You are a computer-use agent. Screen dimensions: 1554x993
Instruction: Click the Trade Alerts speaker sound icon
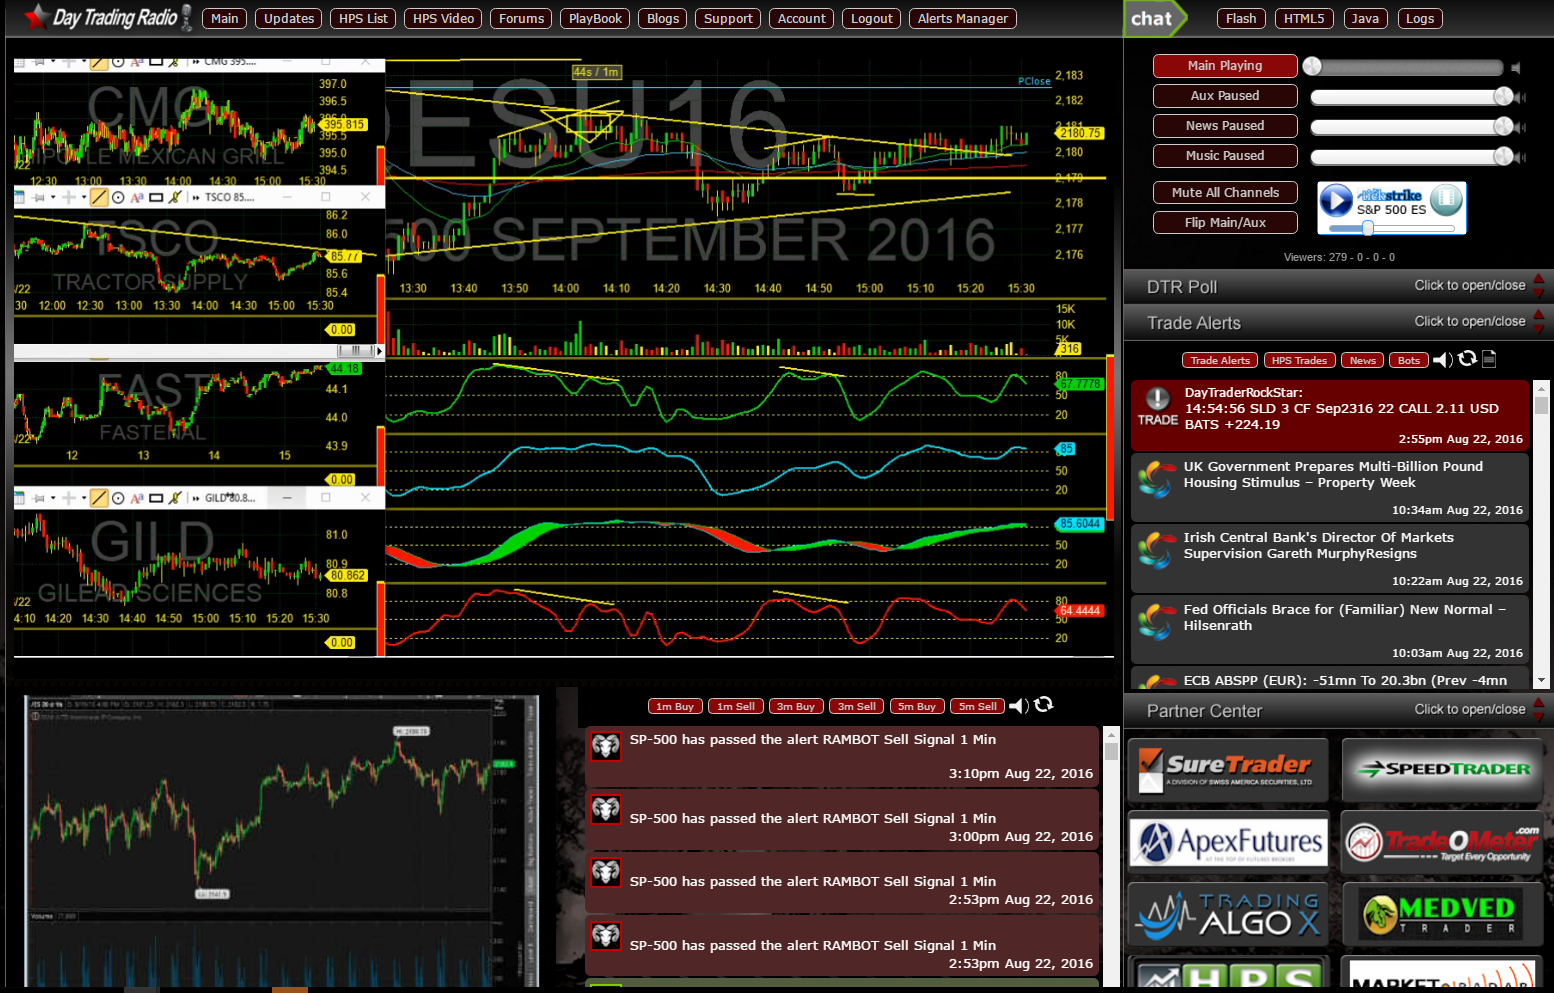coord(1442,360)
